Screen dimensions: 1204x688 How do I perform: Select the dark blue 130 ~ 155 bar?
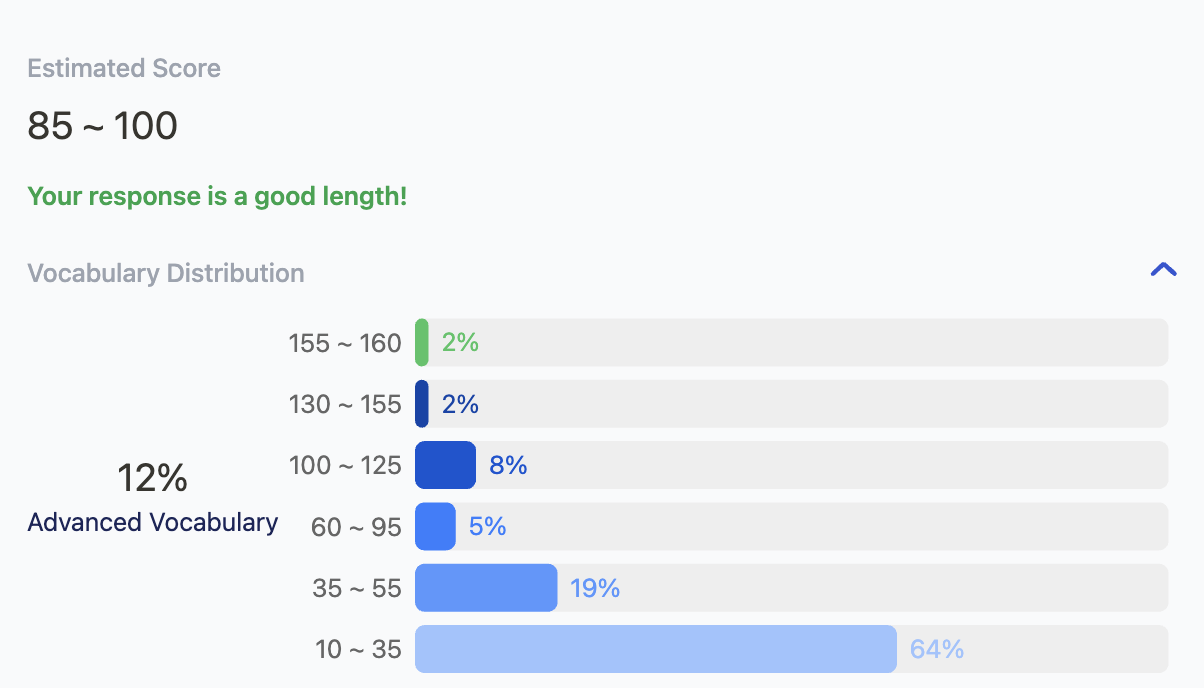pos(420,404)
